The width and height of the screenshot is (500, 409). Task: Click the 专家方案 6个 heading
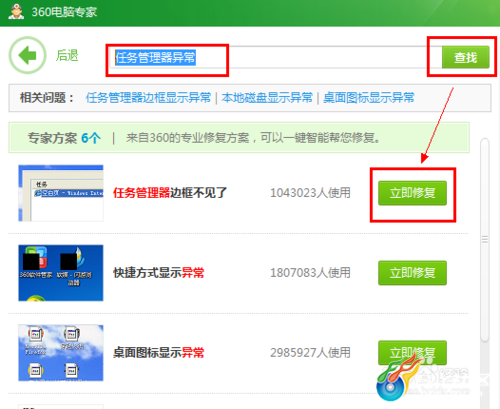64,138
